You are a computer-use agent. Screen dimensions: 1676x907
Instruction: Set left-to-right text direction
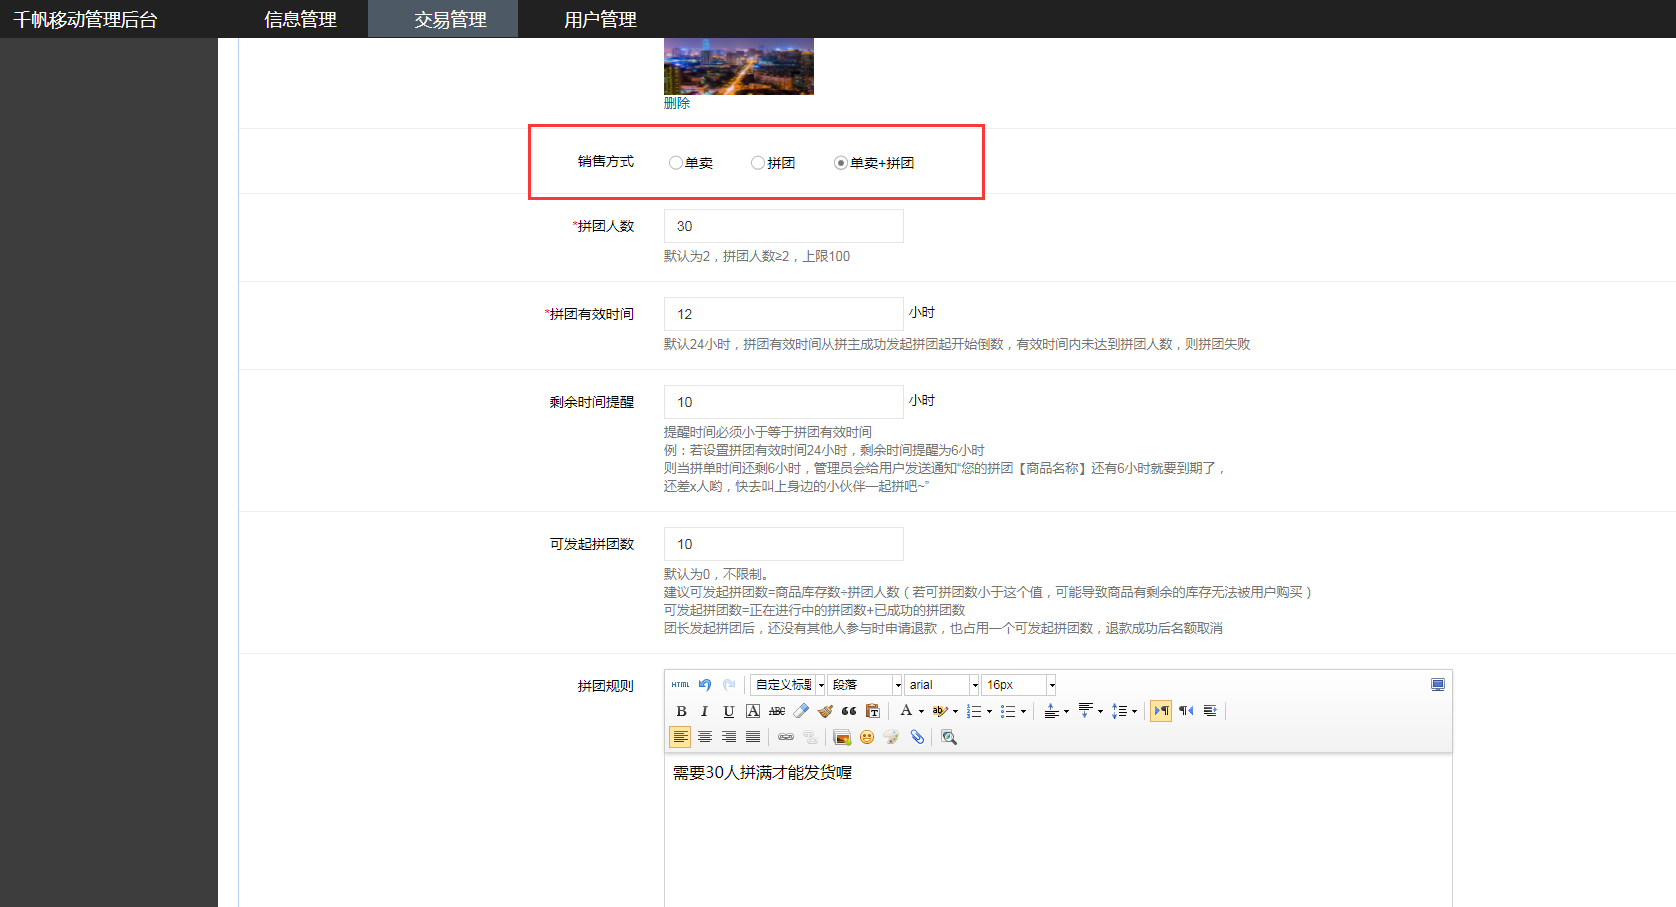pos(1161,711)
